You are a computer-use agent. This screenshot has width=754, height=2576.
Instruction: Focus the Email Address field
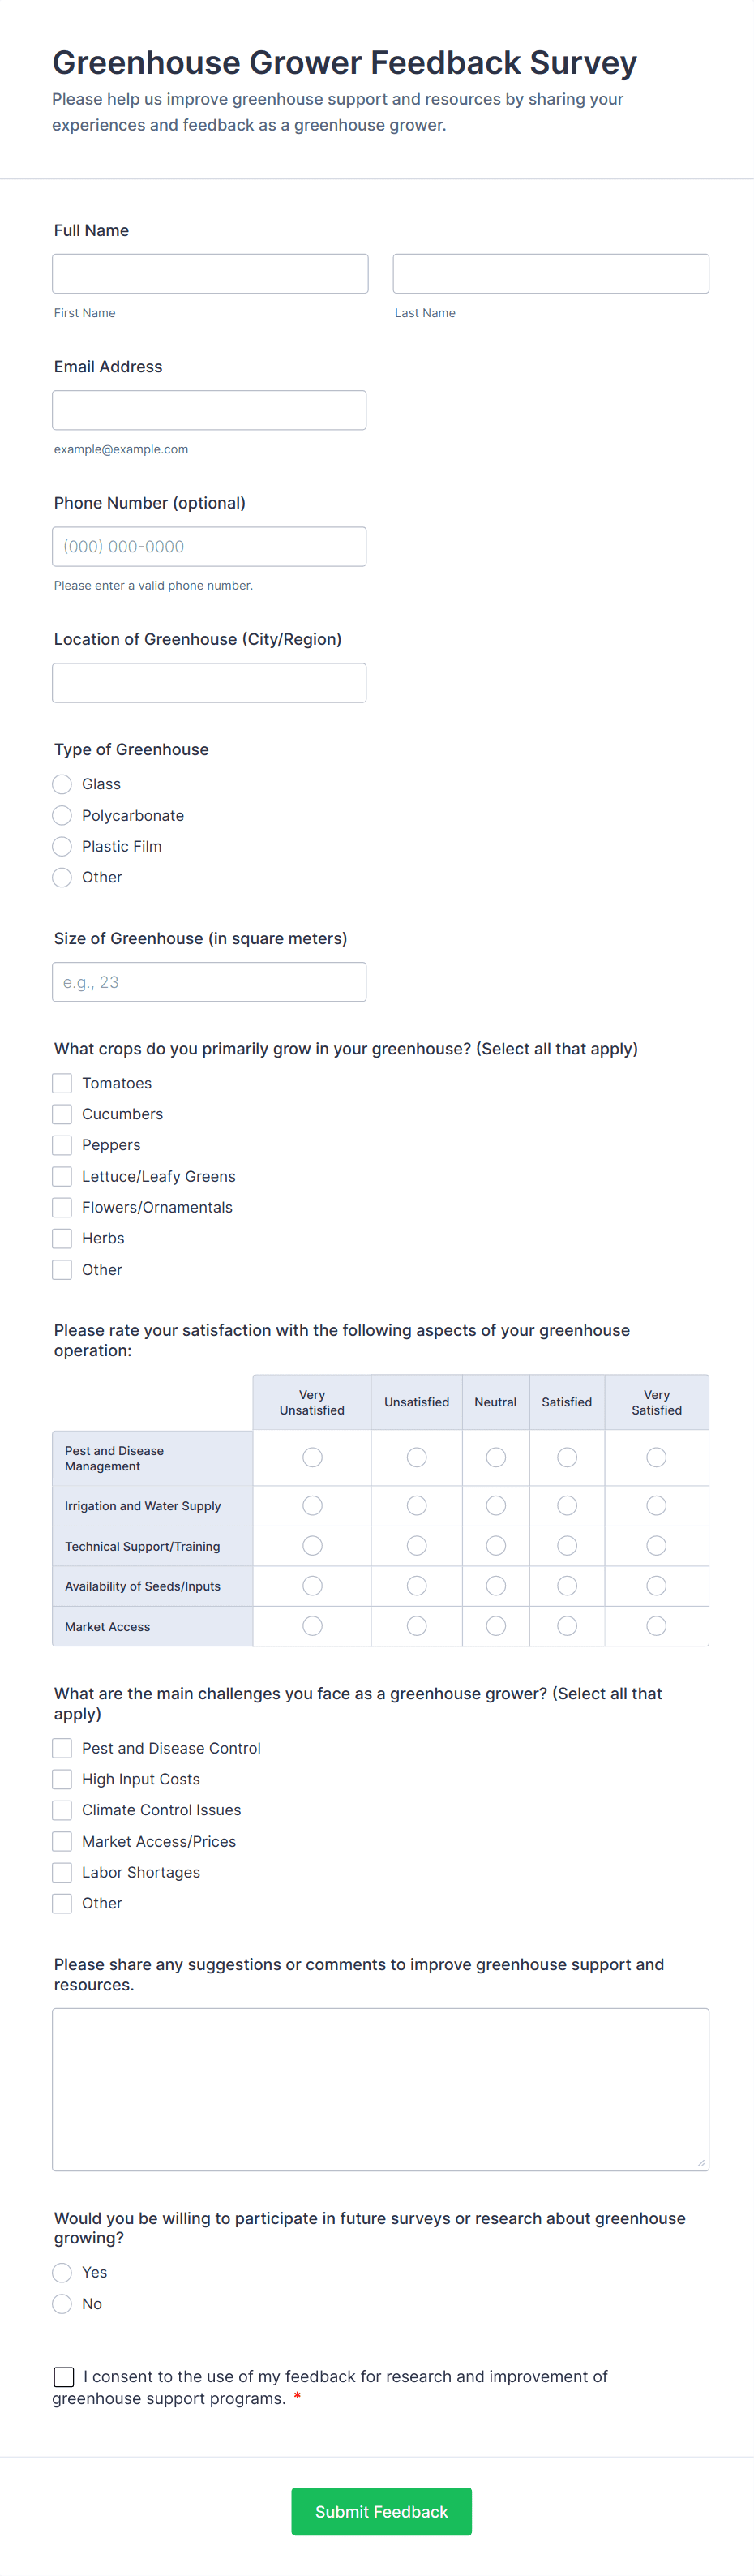[209, 410]
